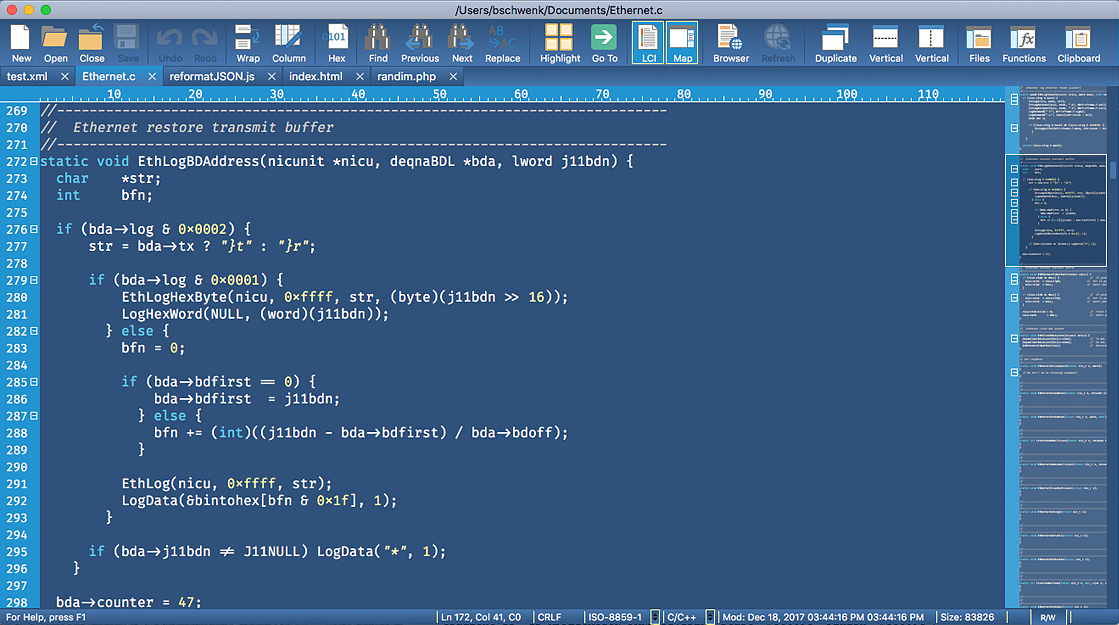The height and width of the screenshot is (625, 1119).
Task: Click the Duplicate window icon
Action: click(x=835, y=43)
